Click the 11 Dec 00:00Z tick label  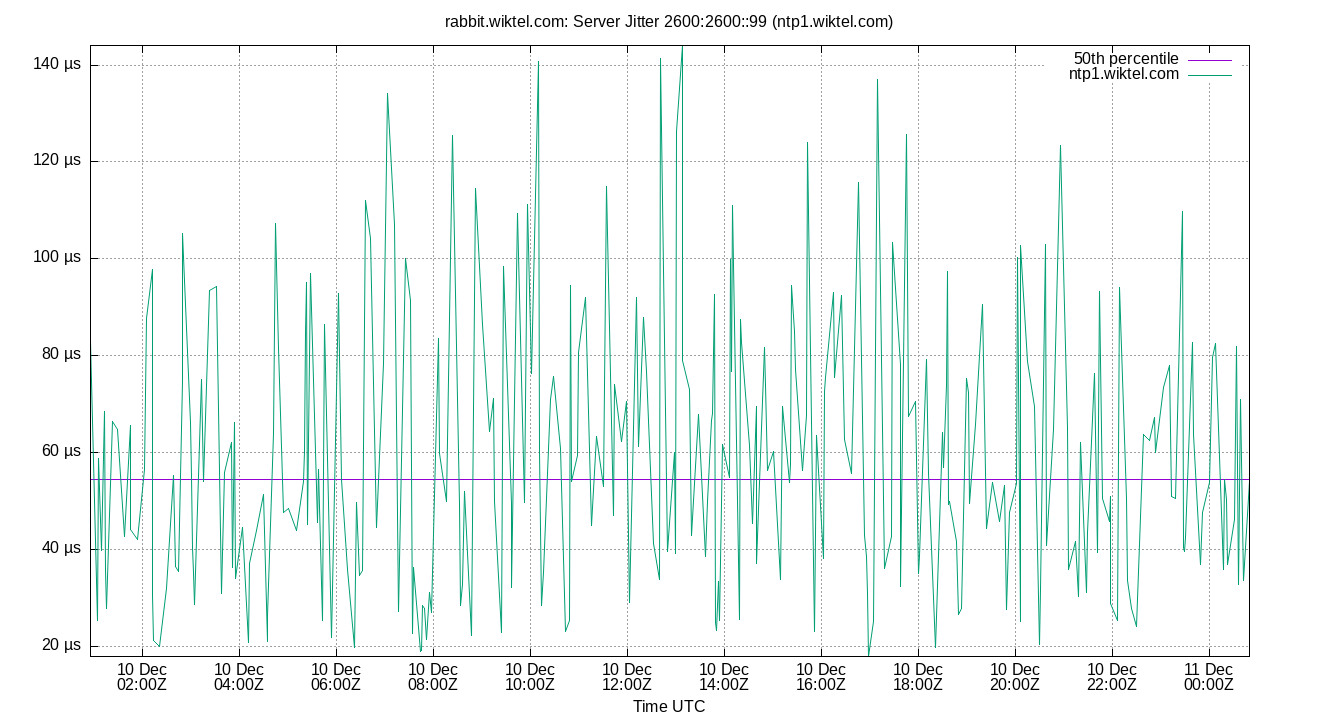1210,676
